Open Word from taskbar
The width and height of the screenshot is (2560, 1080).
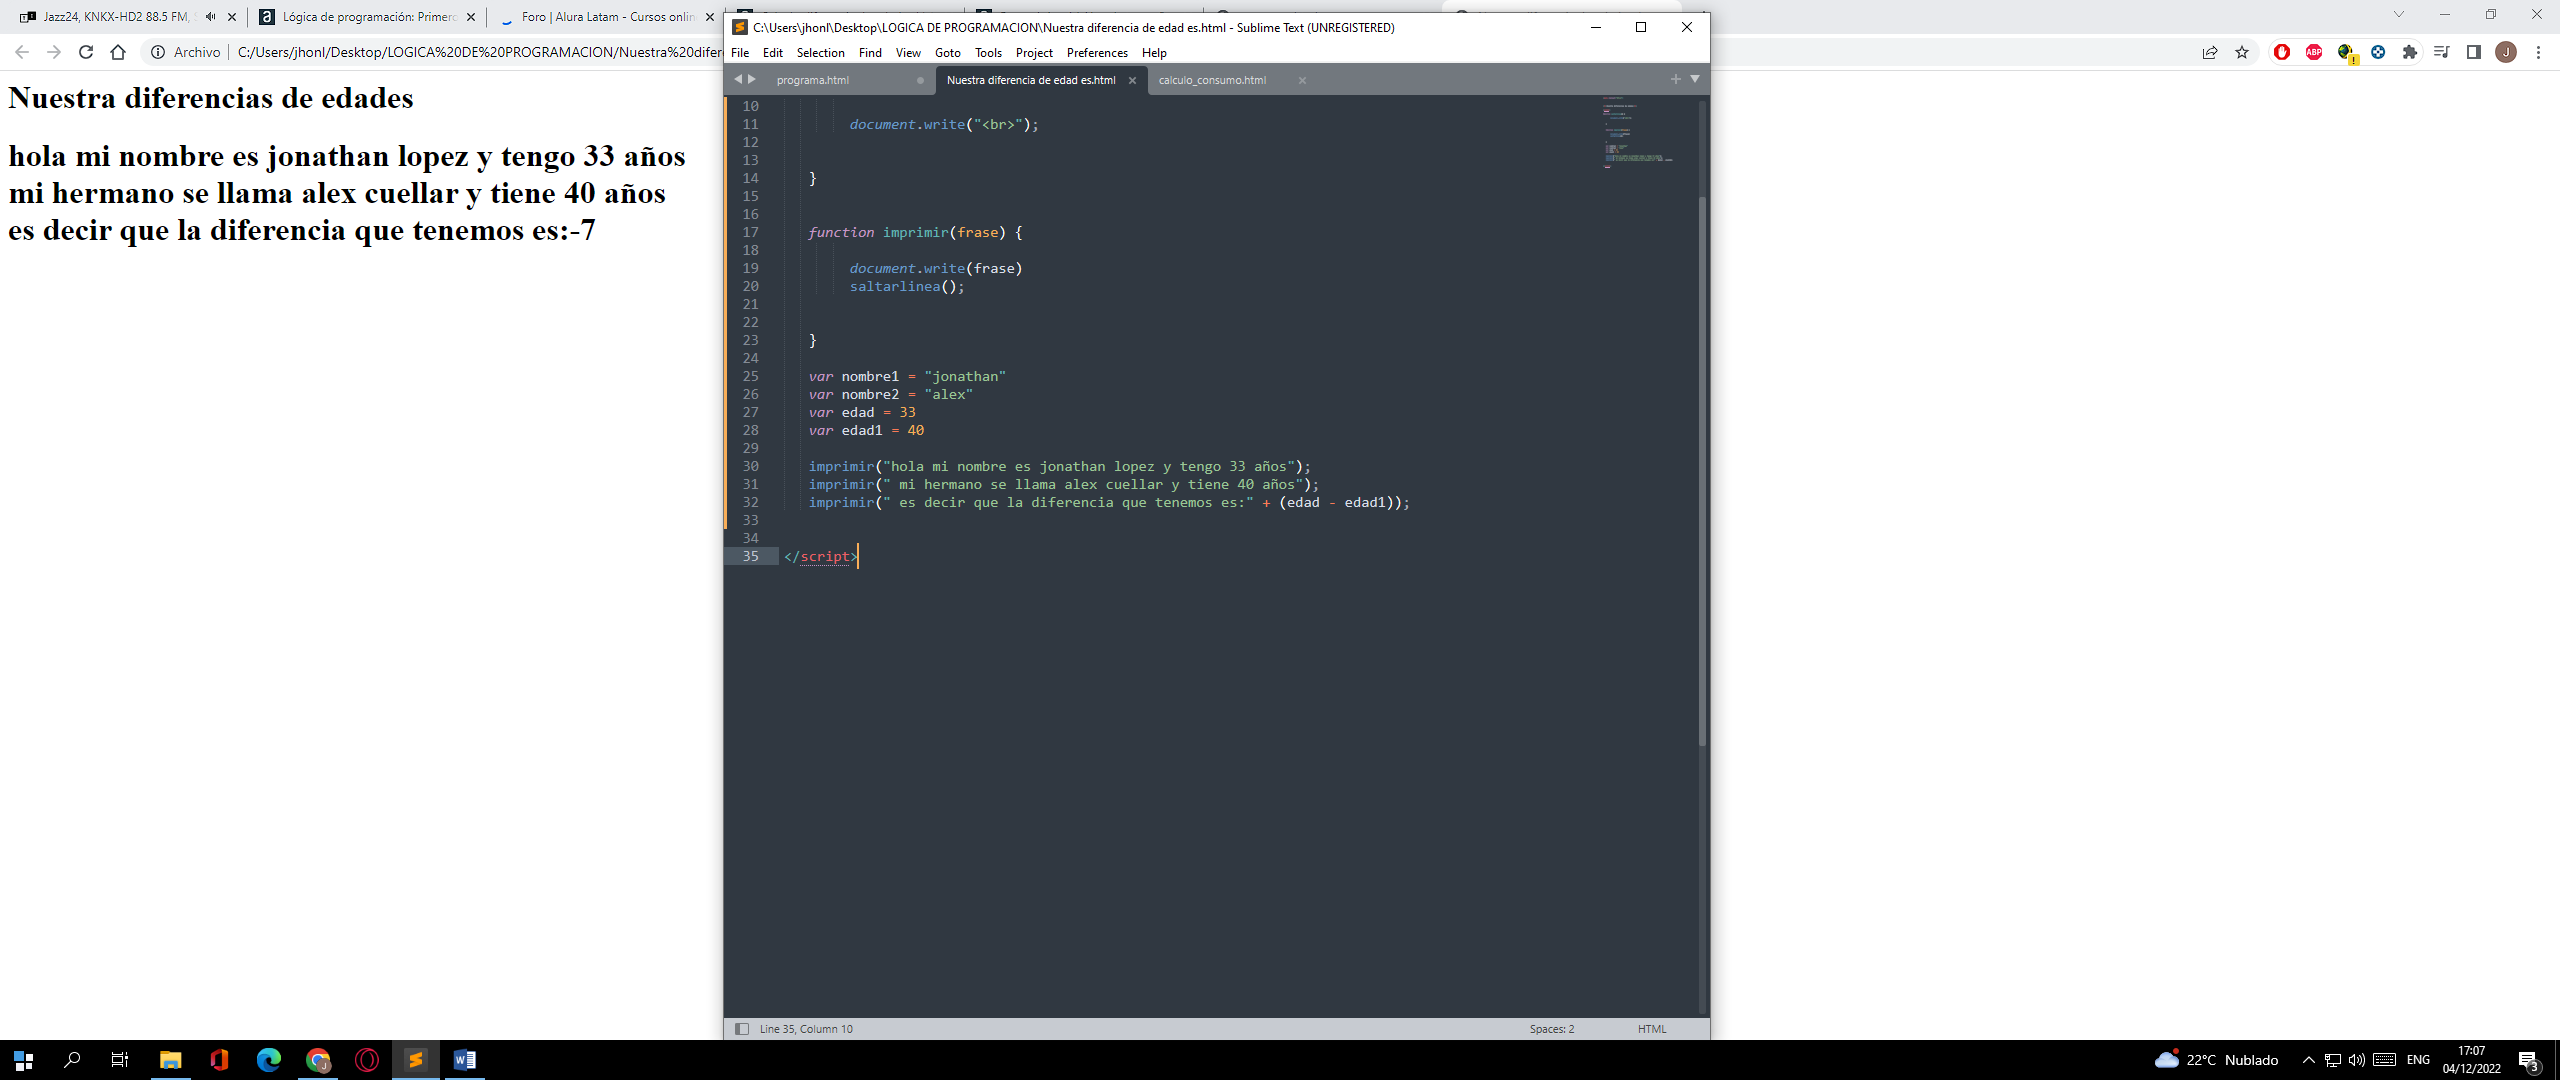(x=464, y=1060)
